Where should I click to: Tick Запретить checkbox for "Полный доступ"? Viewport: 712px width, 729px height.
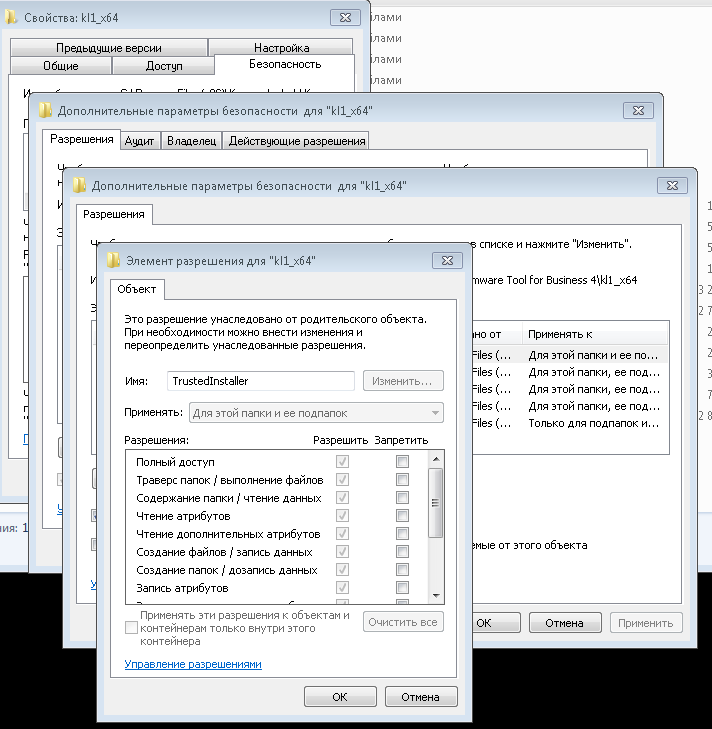coord(402,462)
